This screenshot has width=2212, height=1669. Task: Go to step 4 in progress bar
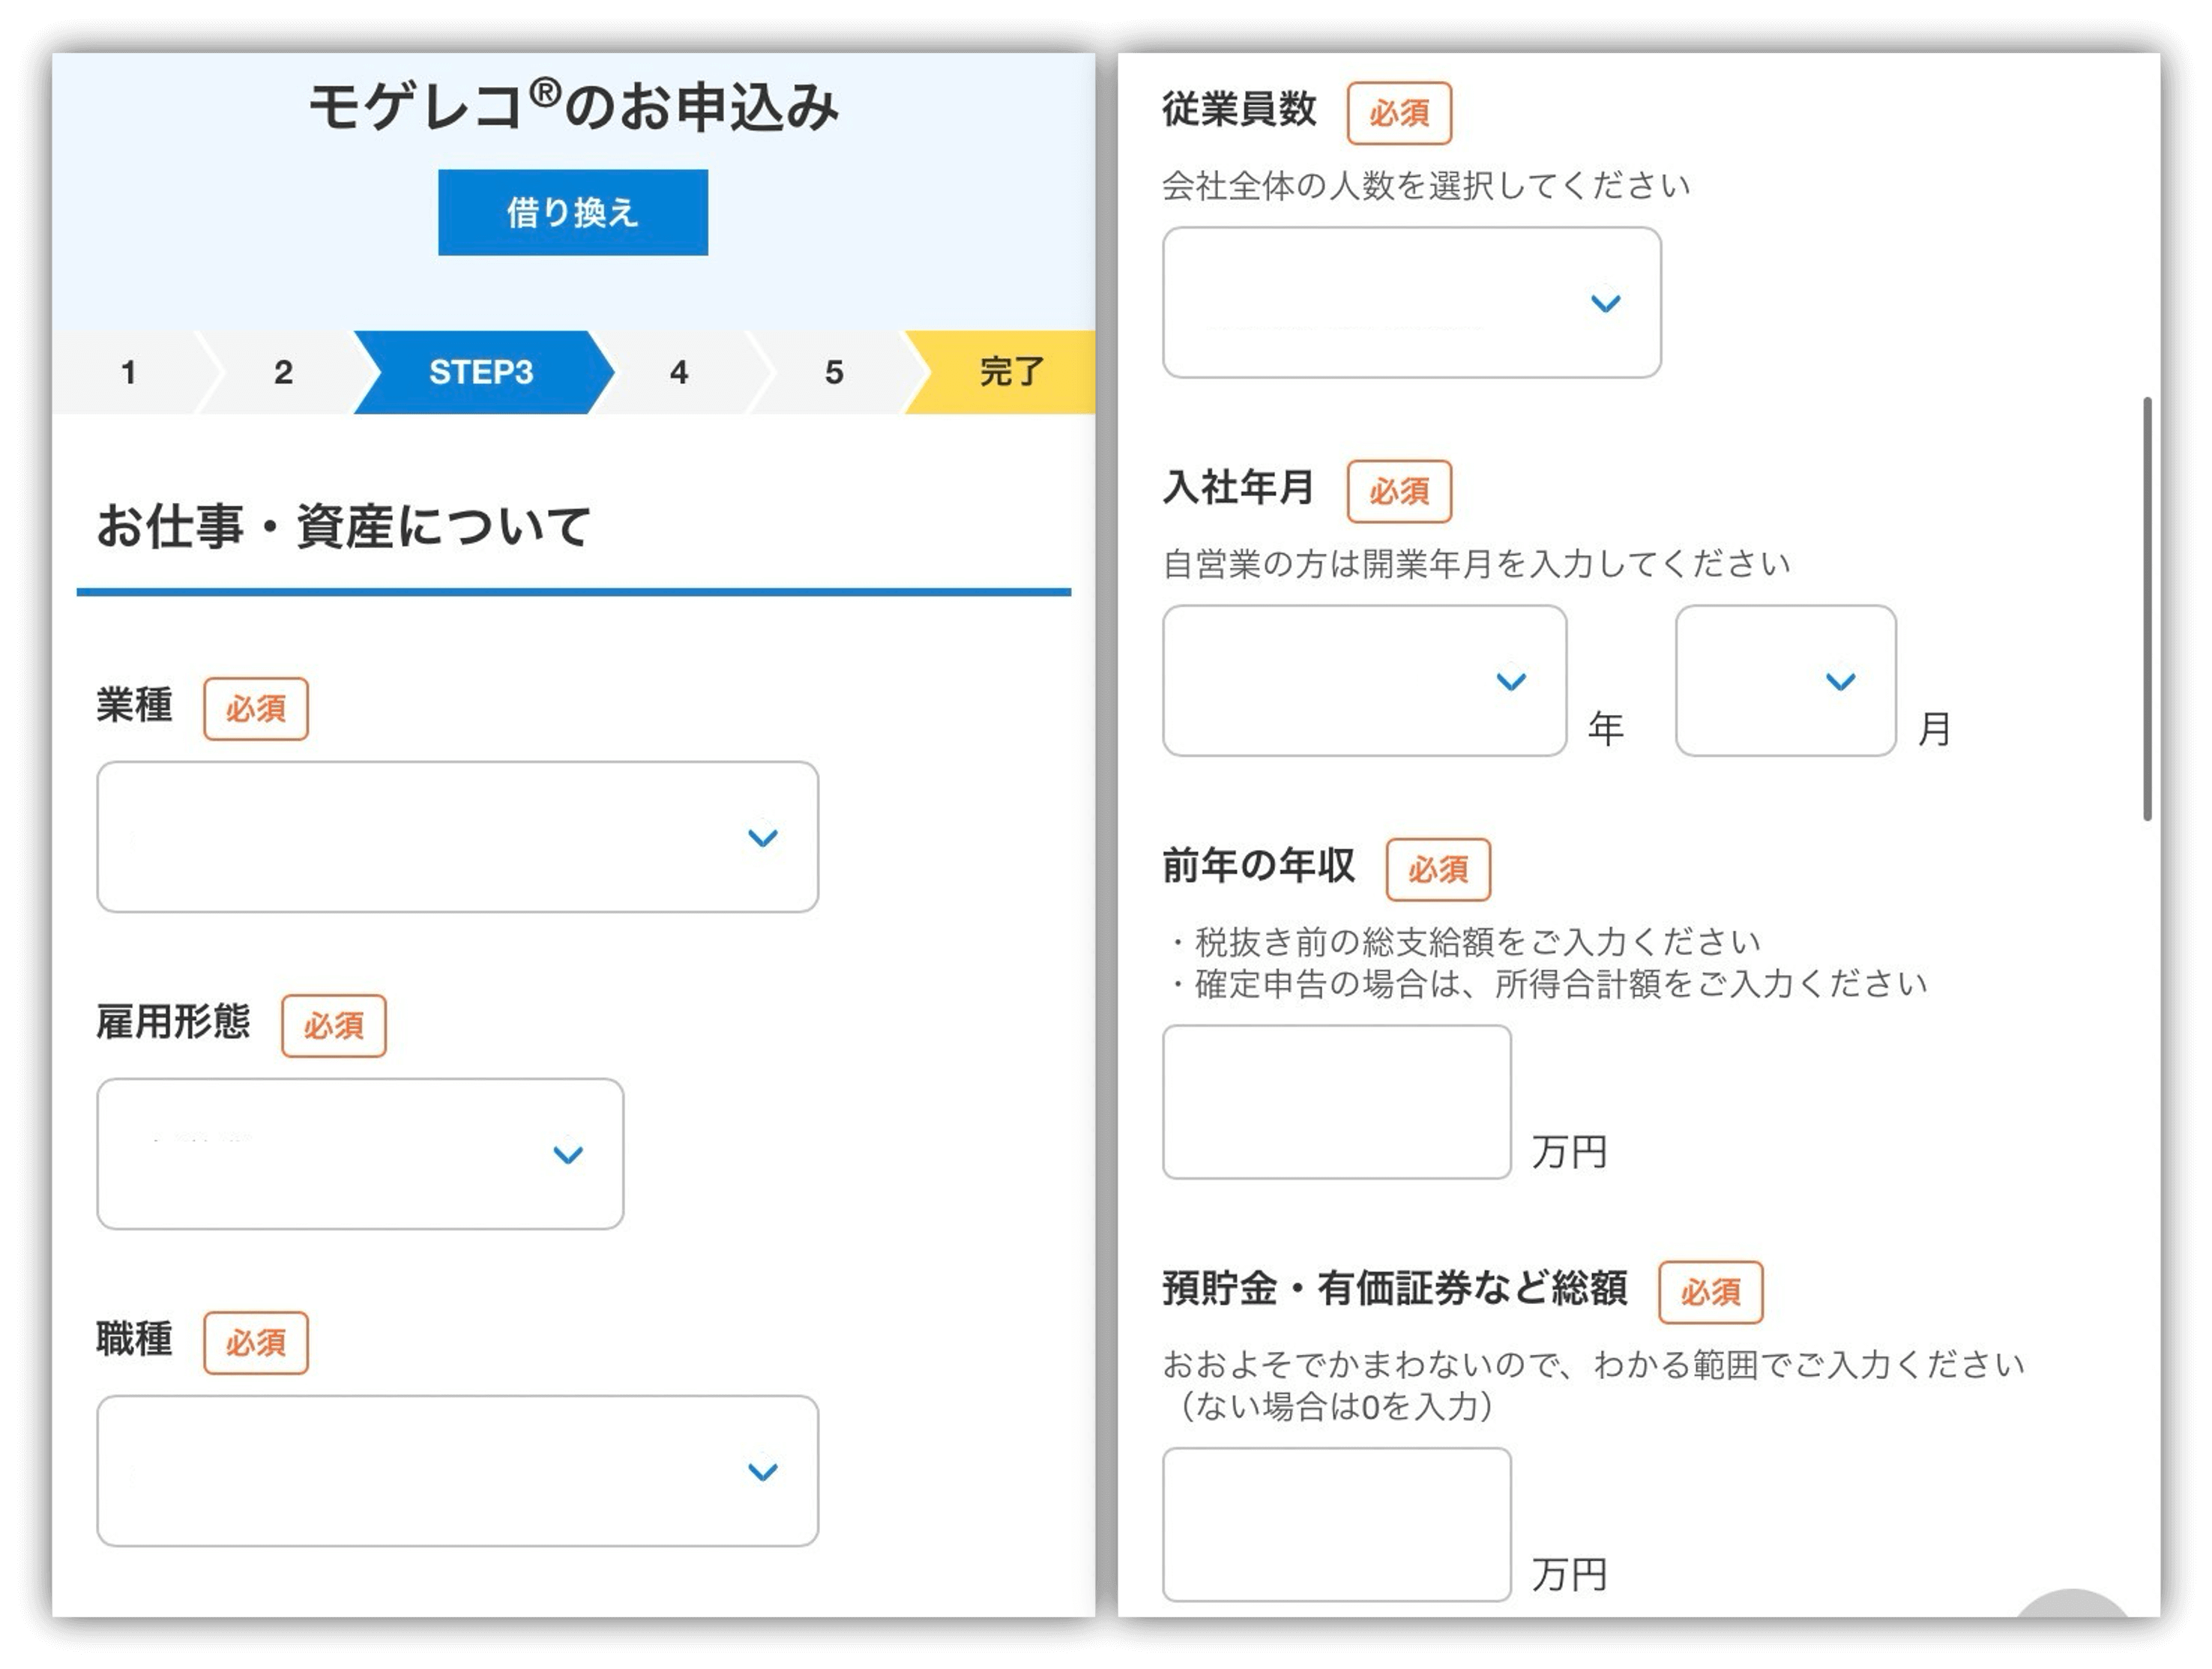679,372
